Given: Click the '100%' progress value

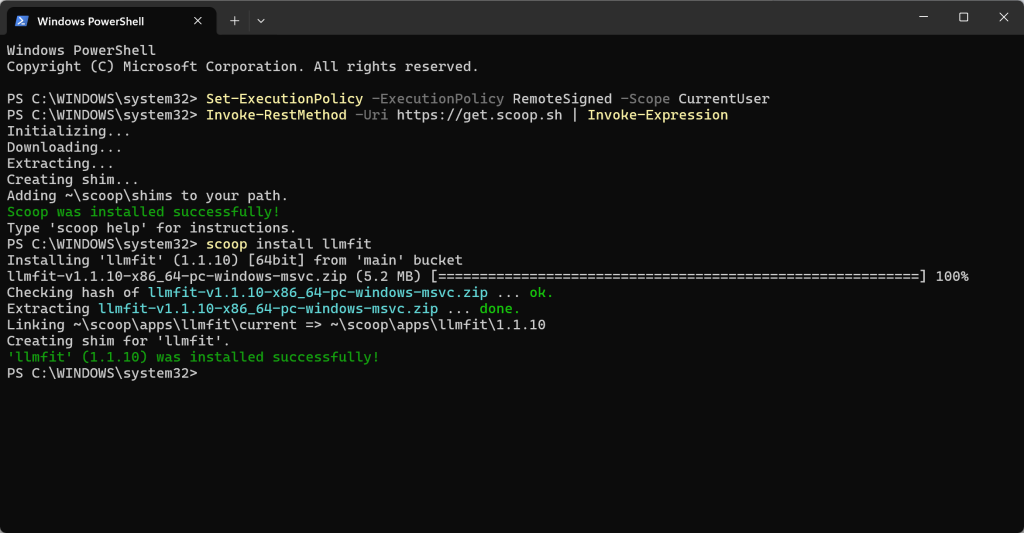Looking at the screenshot, I should 952,276.
